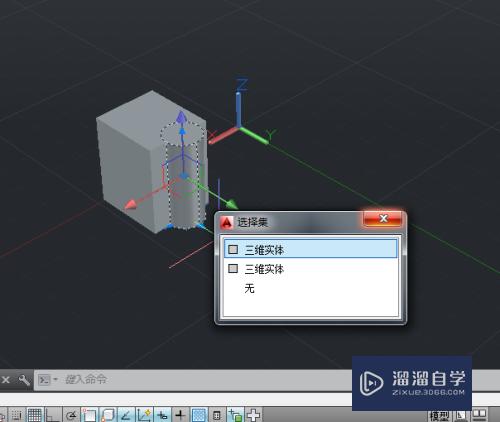
Task: Click the purple Z-axis gizmo arrow
Action: [x=181, y=117]
